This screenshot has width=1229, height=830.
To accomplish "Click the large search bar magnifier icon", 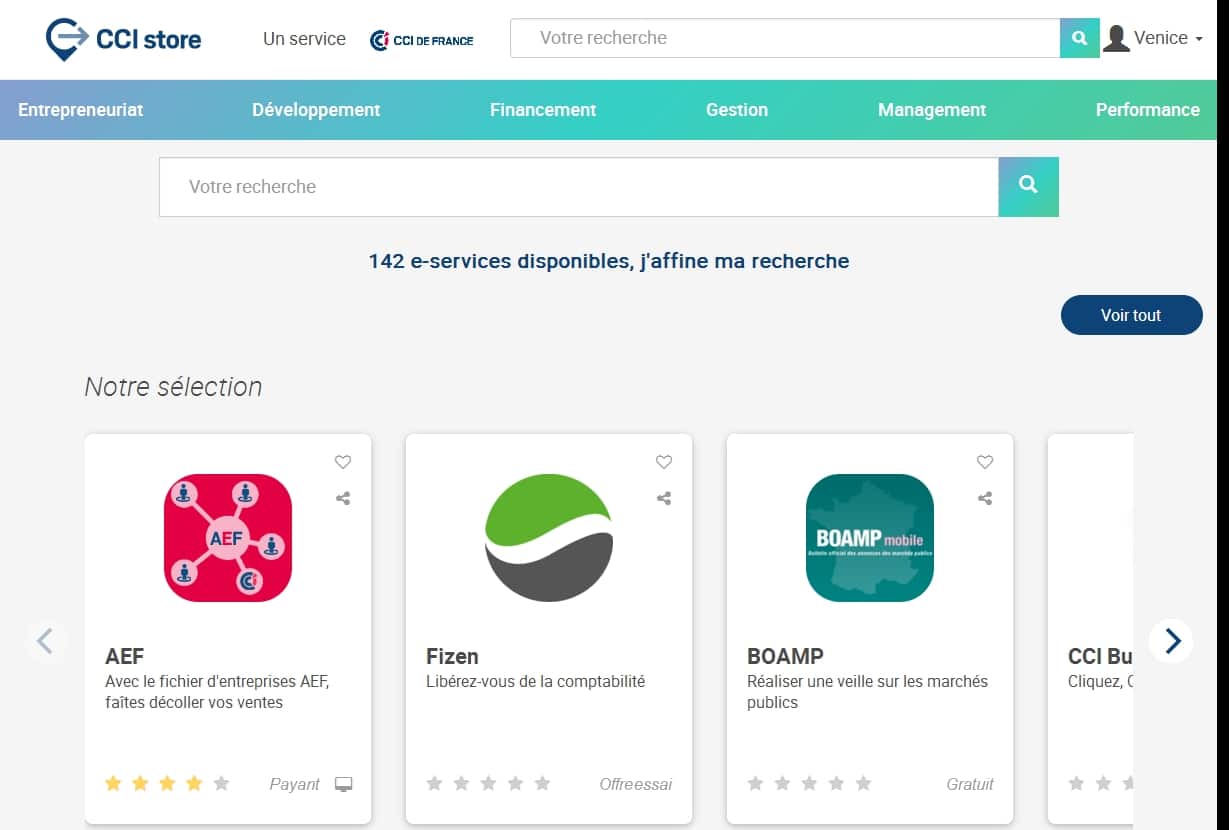I will tap(1028, 186).
